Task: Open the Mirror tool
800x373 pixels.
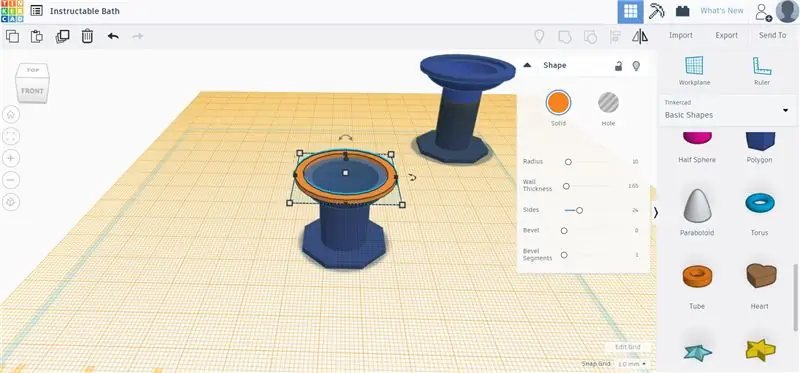Action: click(x=640, y=36)
